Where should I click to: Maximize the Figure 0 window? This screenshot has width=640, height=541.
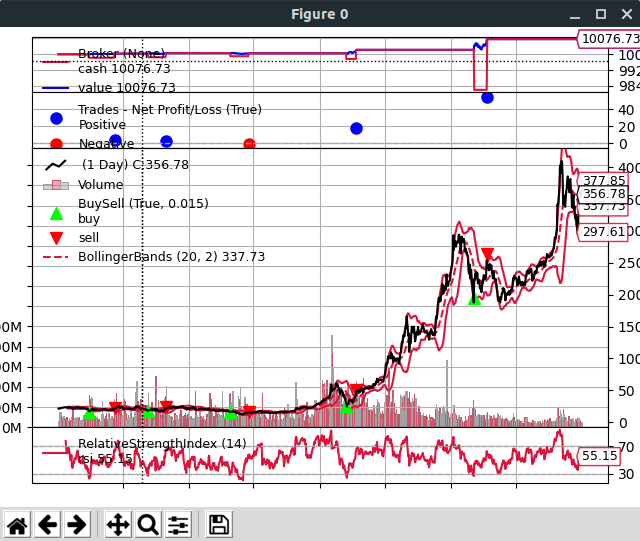pos(601,14)
